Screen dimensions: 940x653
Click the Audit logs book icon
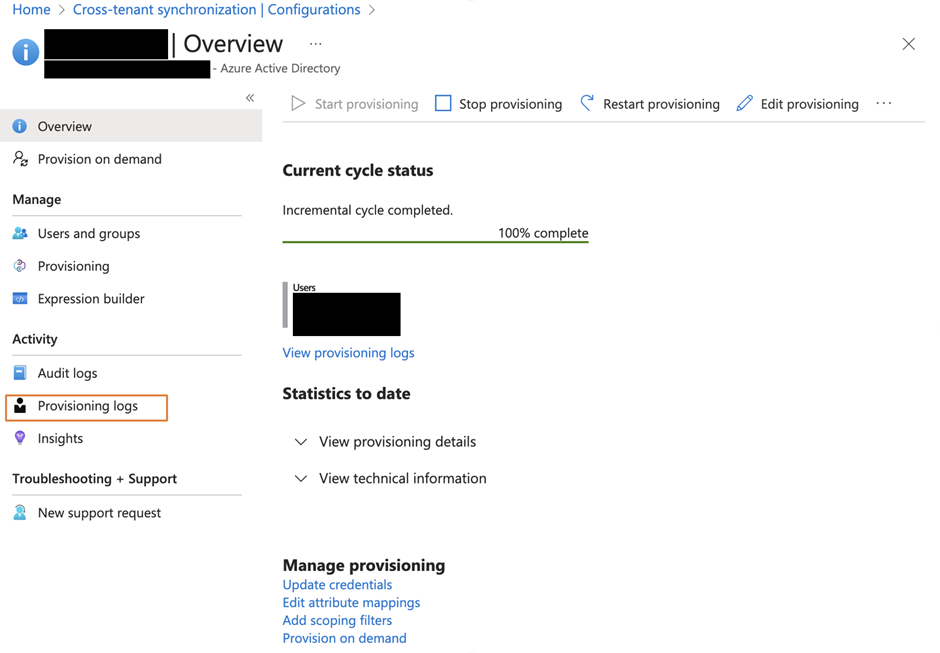click(x=20, y=373)
